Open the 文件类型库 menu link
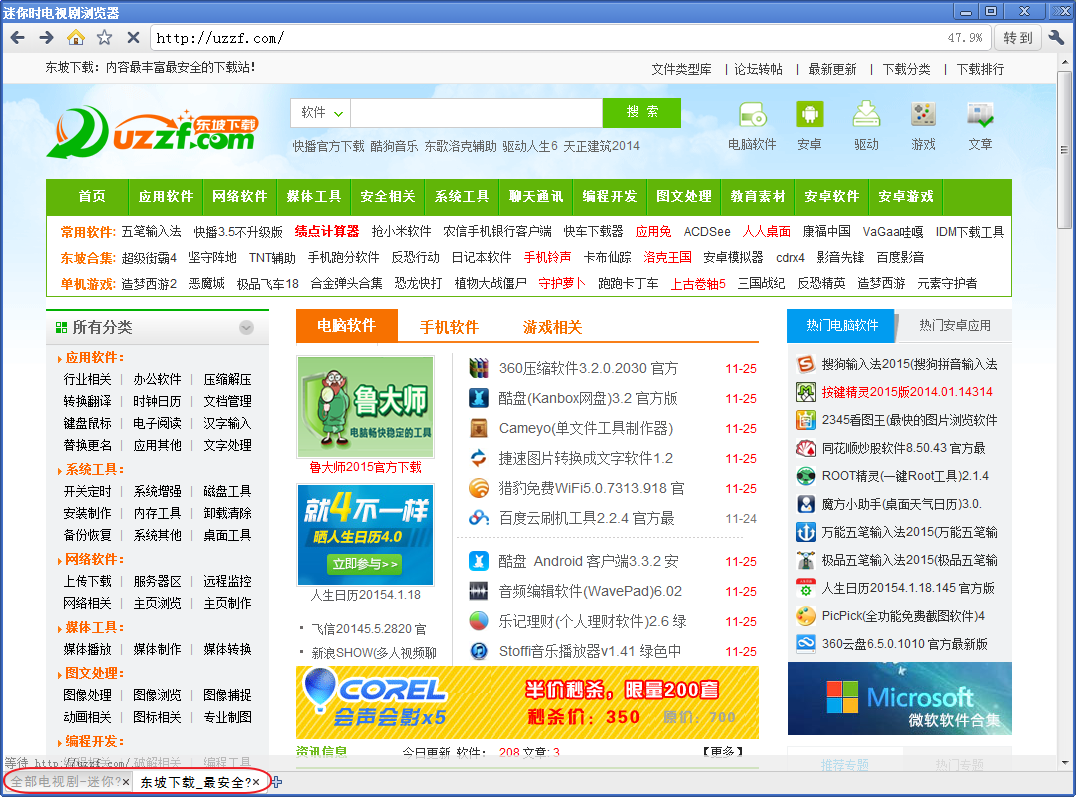Viewport: 1076px width, 797px height. 681,69
